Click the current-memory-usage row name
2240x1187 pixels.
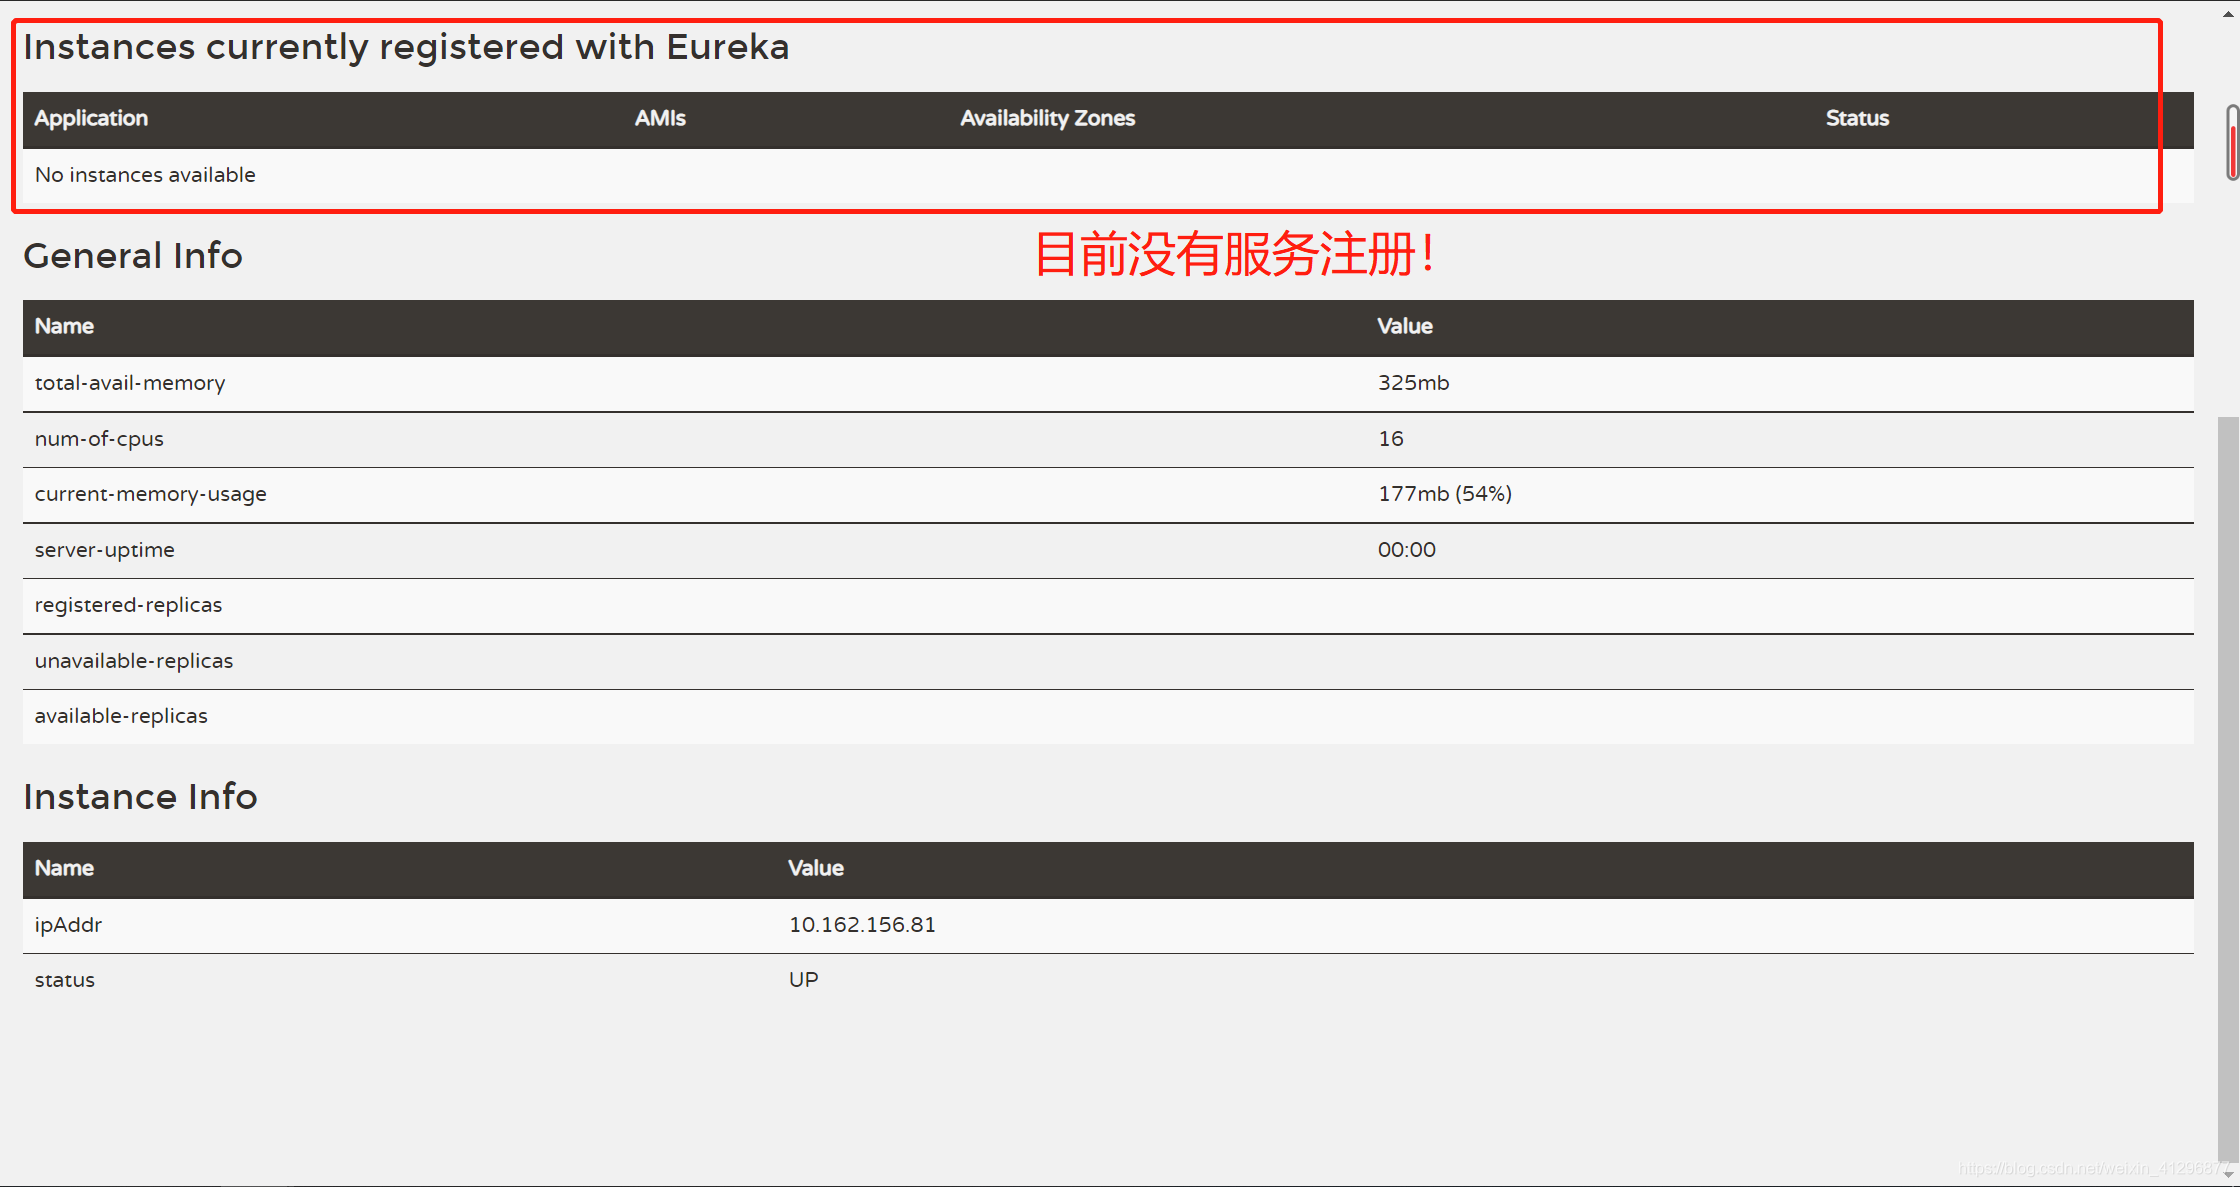pyautogui.click(x=150, y=494)
